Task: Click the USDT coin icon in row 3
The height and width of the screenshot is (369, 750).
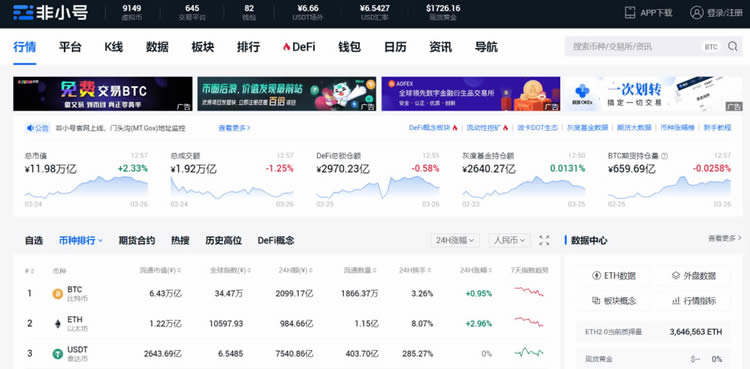Action: [57, 354]
